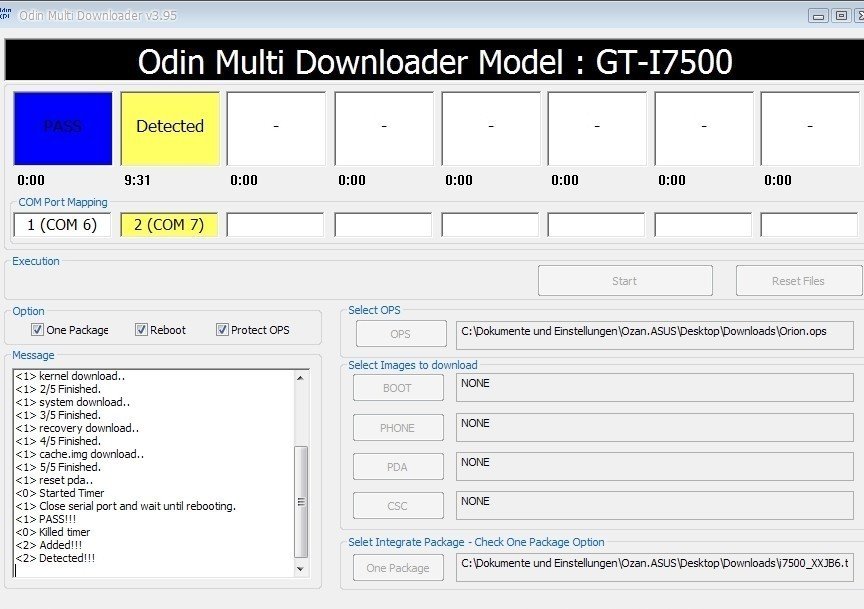Screen dimensions: 864x609
Task: Click the '<0> Killed timer' log line
Action: pos(52,532)
